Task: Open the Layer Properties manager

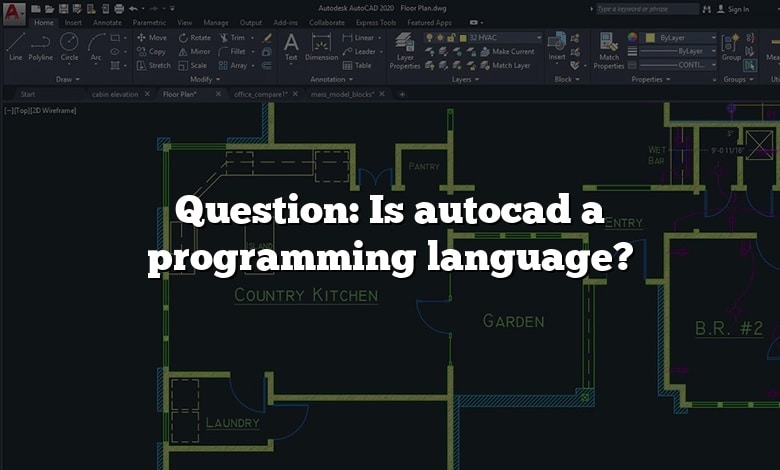Action: pyautogui.click(x=405, y=50)
